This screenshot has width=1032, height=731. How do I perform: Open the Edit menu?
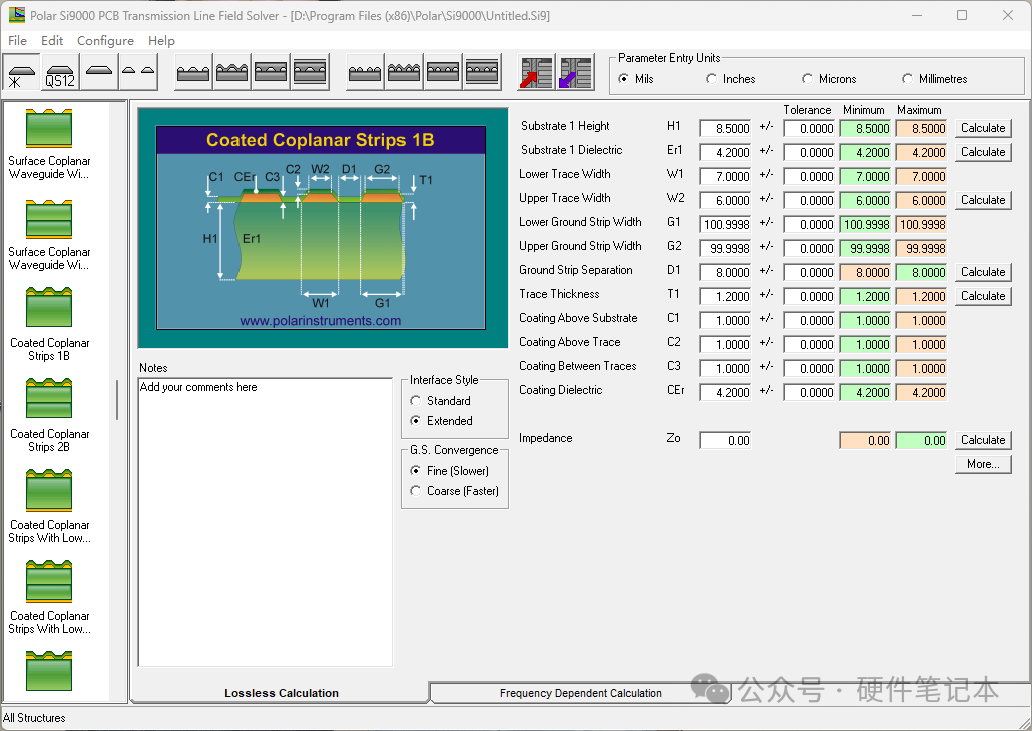click(52, 41)
